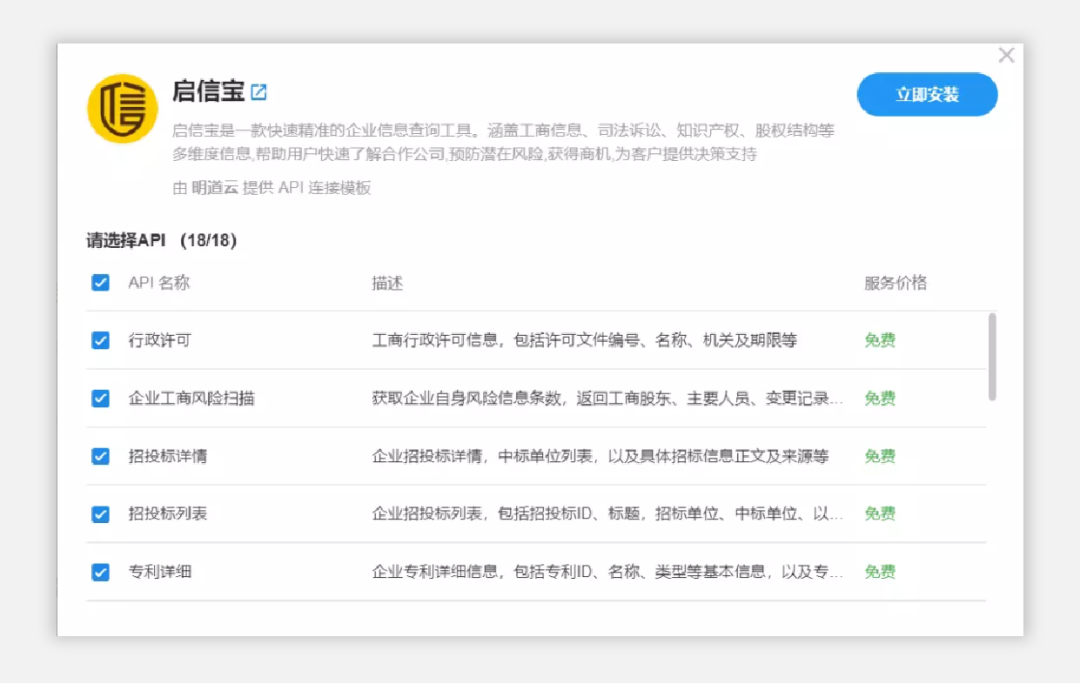
Task: Toggle the 招投标详情 checkbox
Action: tap(100, 456)
